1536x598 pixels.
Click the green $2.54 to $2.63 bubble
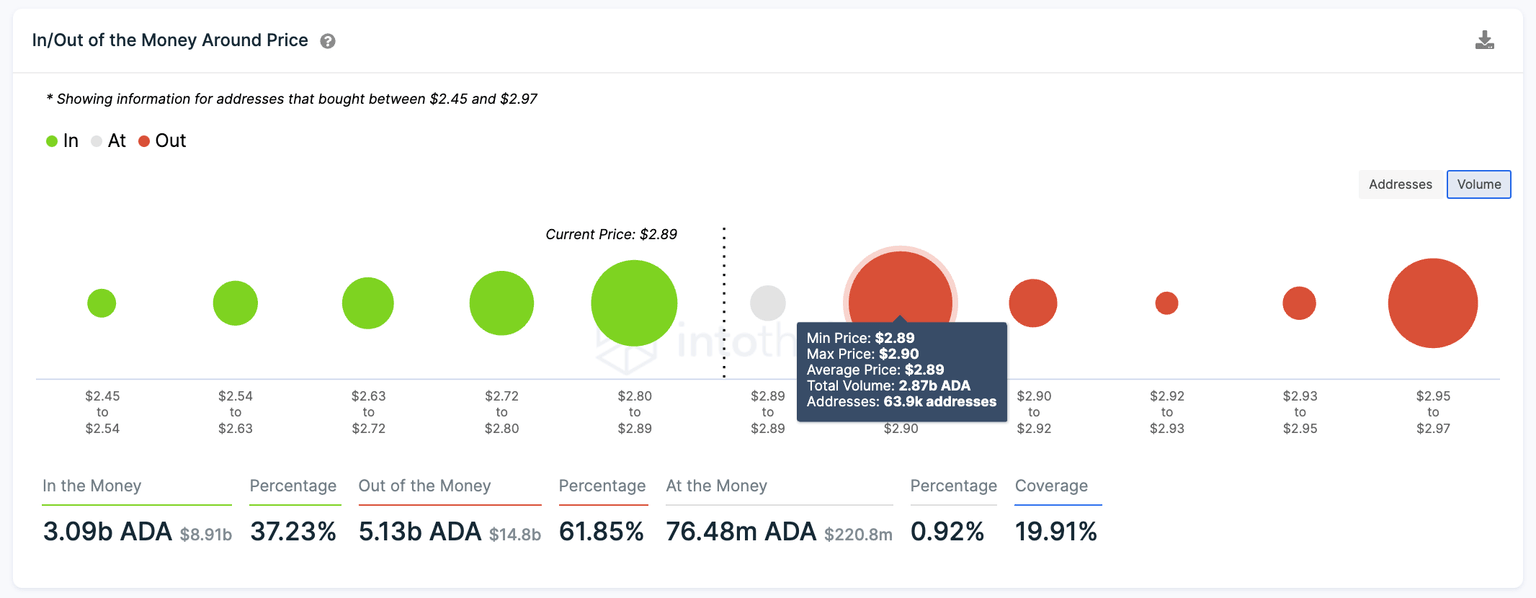(x=235, y=303)
